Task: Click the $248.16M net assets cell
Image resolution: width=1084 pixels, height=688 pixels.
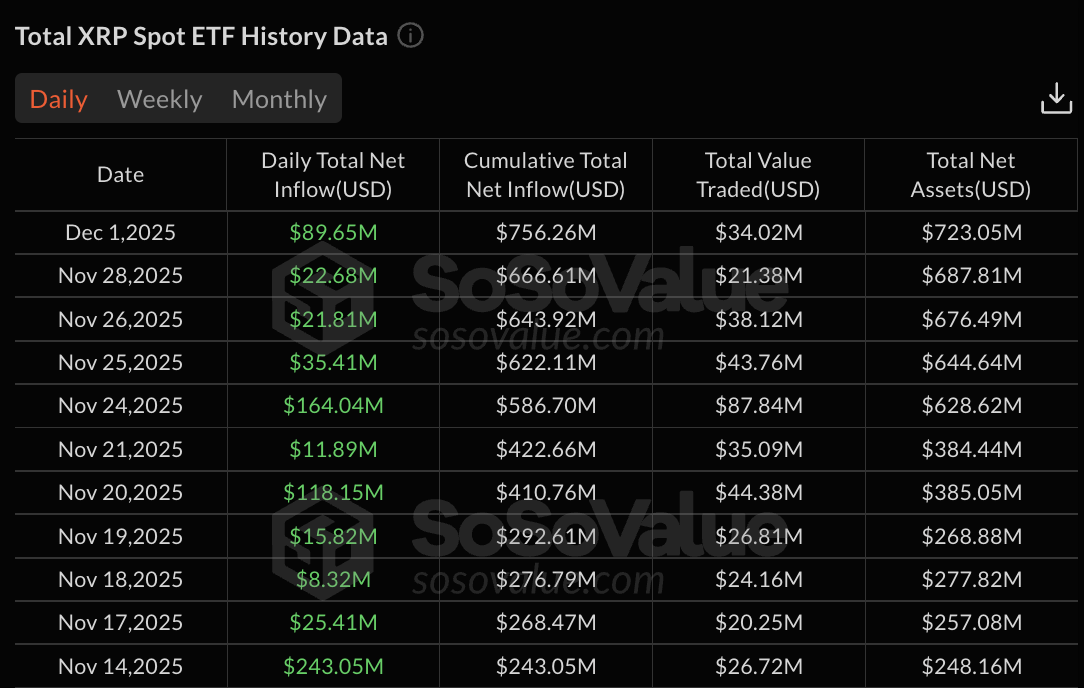Action: point(971,666)
